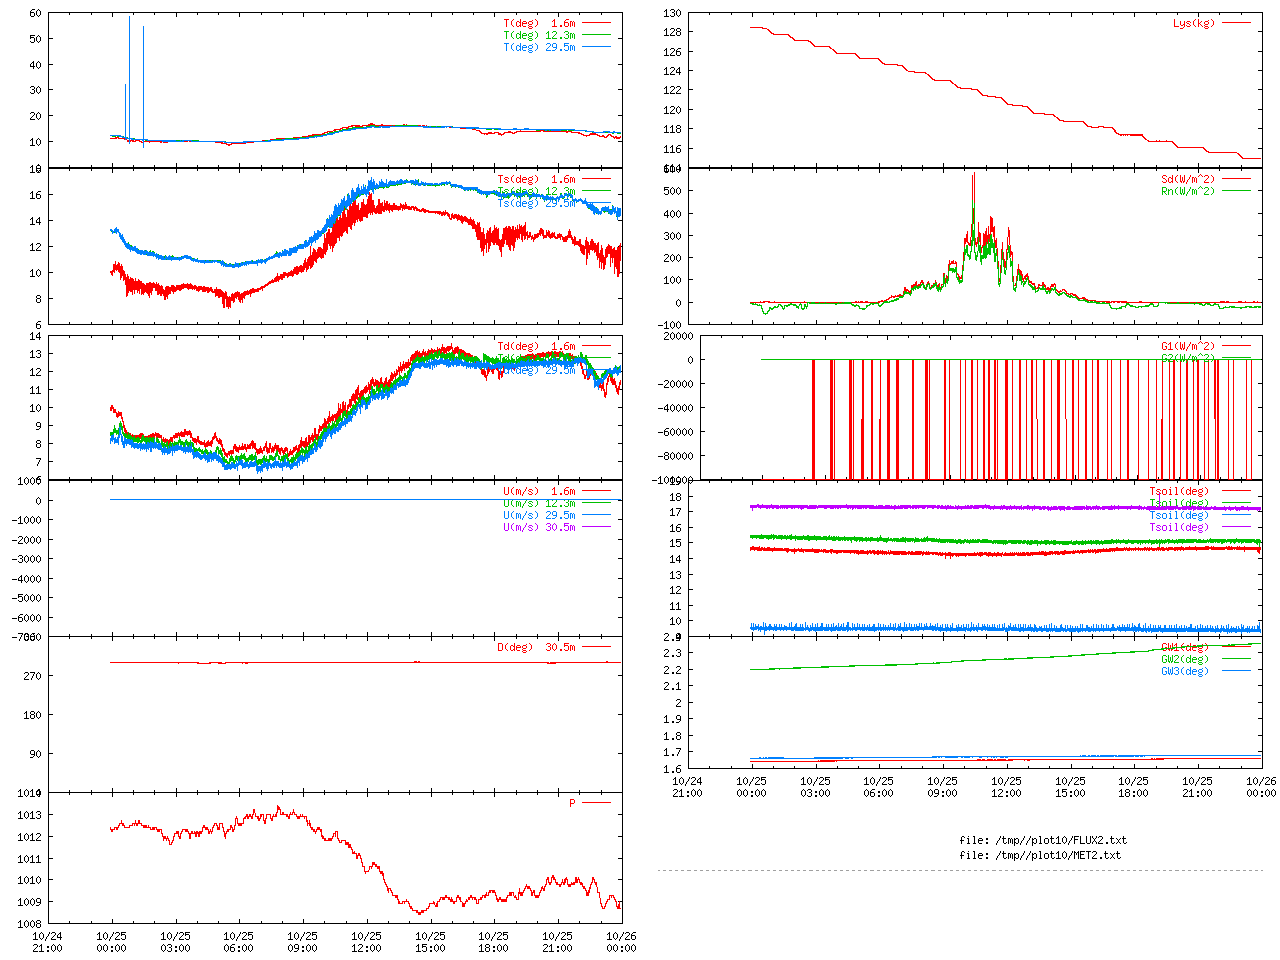1280x960 pixels.
Task: Click the "50" tick on T(deg) axis
Action: pyautogui.click(x=35, y=39)
